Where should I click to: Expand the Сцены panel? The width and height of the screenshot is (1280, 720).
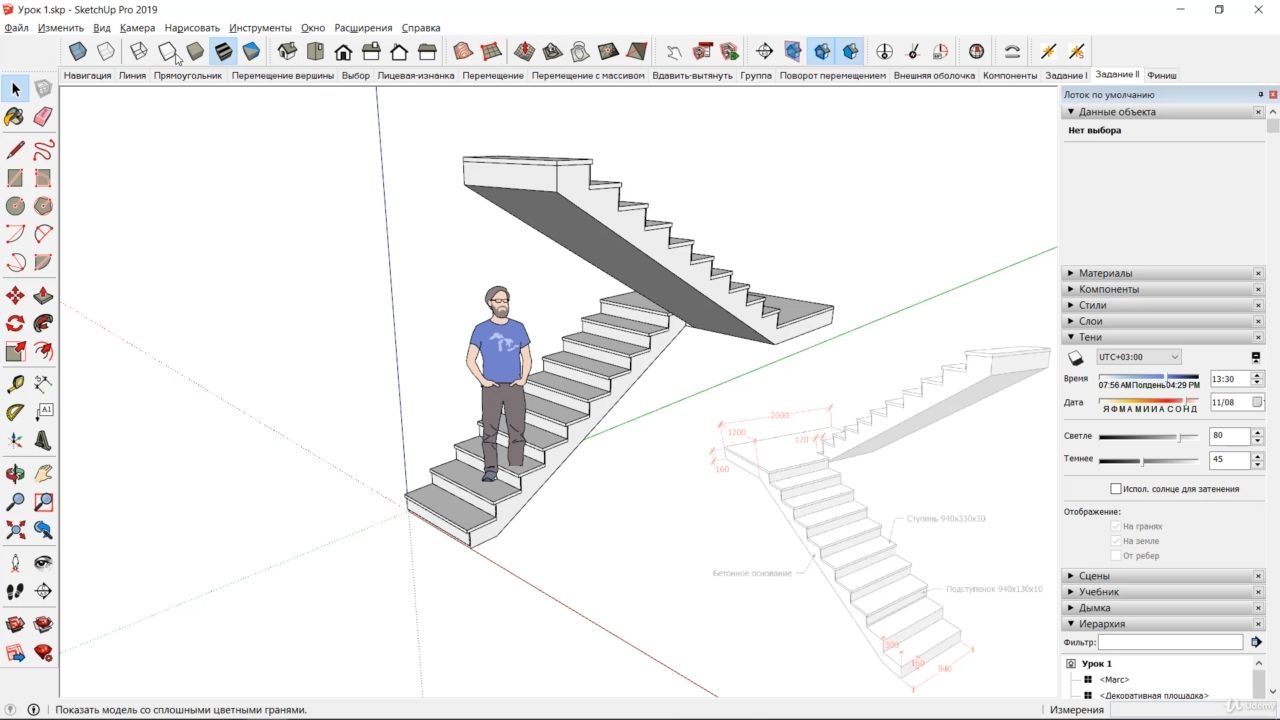[x=1071, y=576]
